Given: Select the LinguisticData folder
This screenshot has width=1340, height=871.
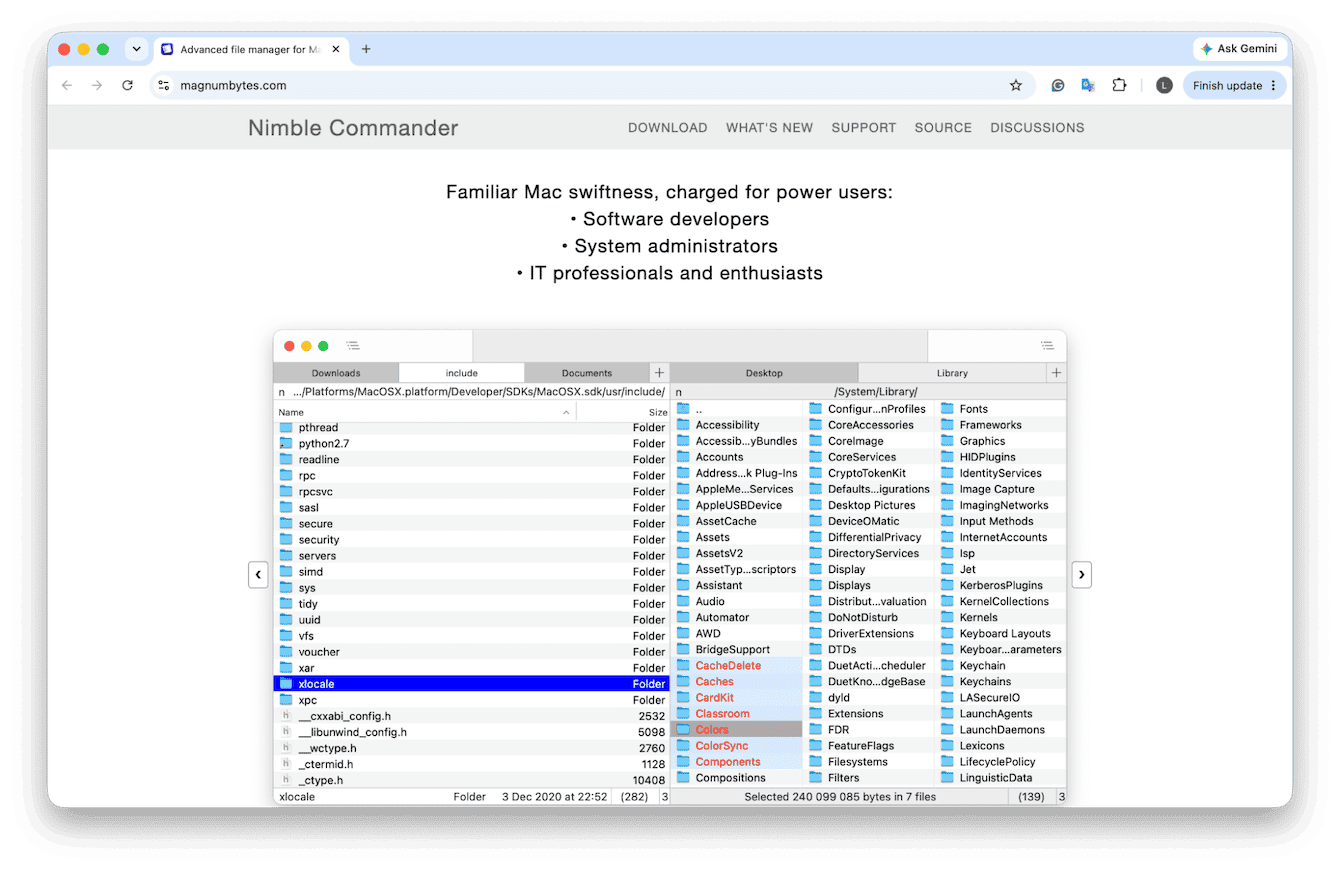Looking at the screenshot, I should 1001,778.
